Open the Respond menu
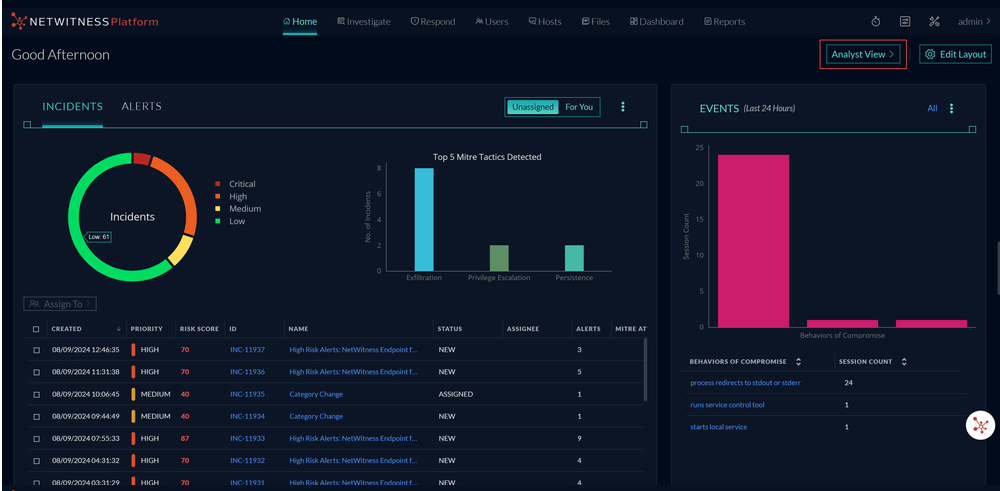 click(433, 22)
